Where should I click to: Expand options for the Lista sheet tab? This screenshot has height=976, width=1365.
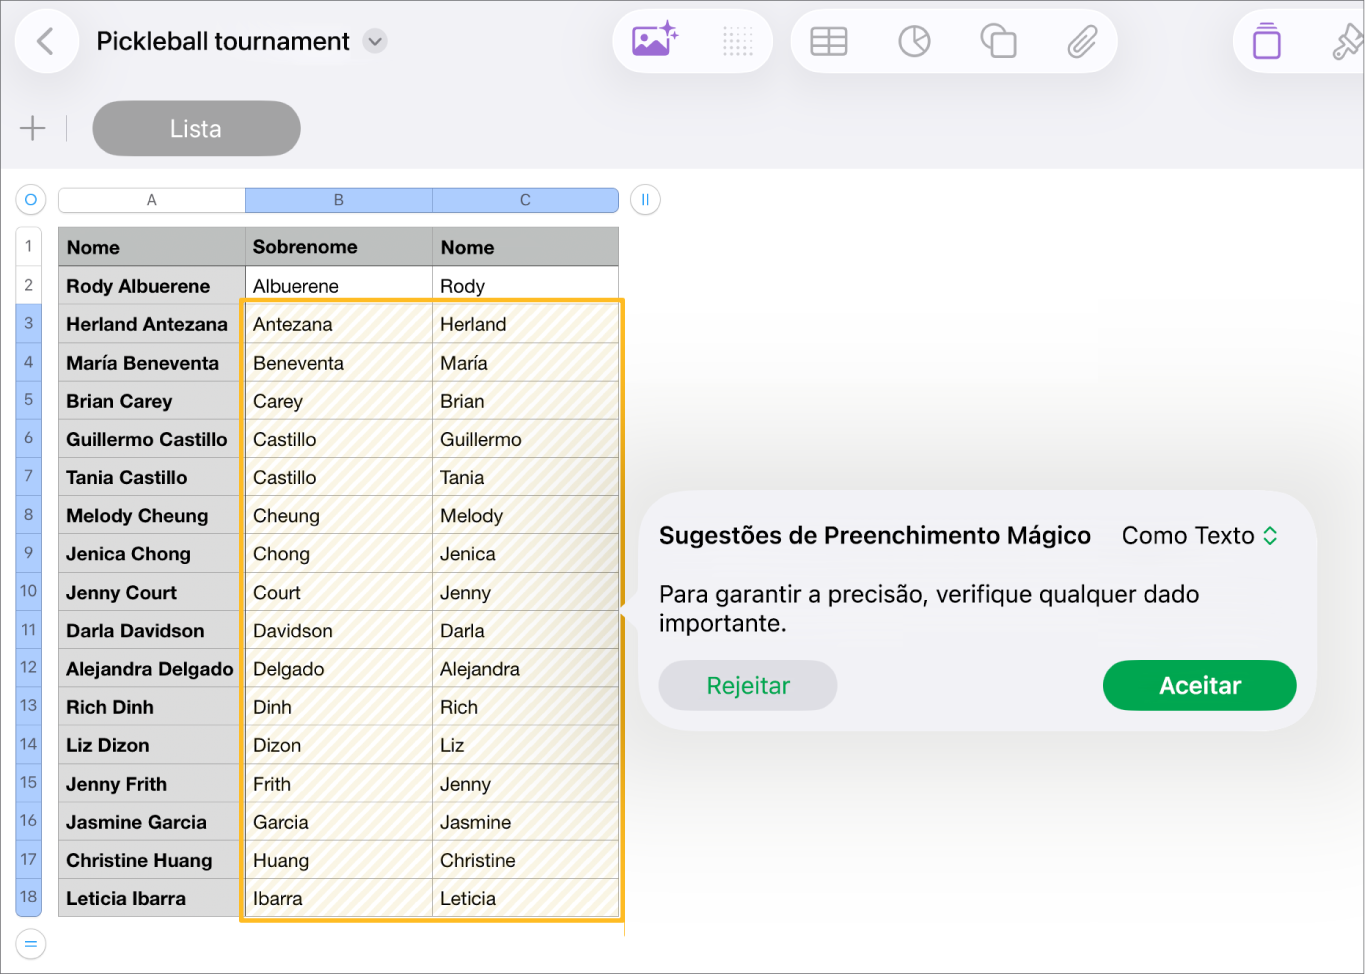pos(196,128)
